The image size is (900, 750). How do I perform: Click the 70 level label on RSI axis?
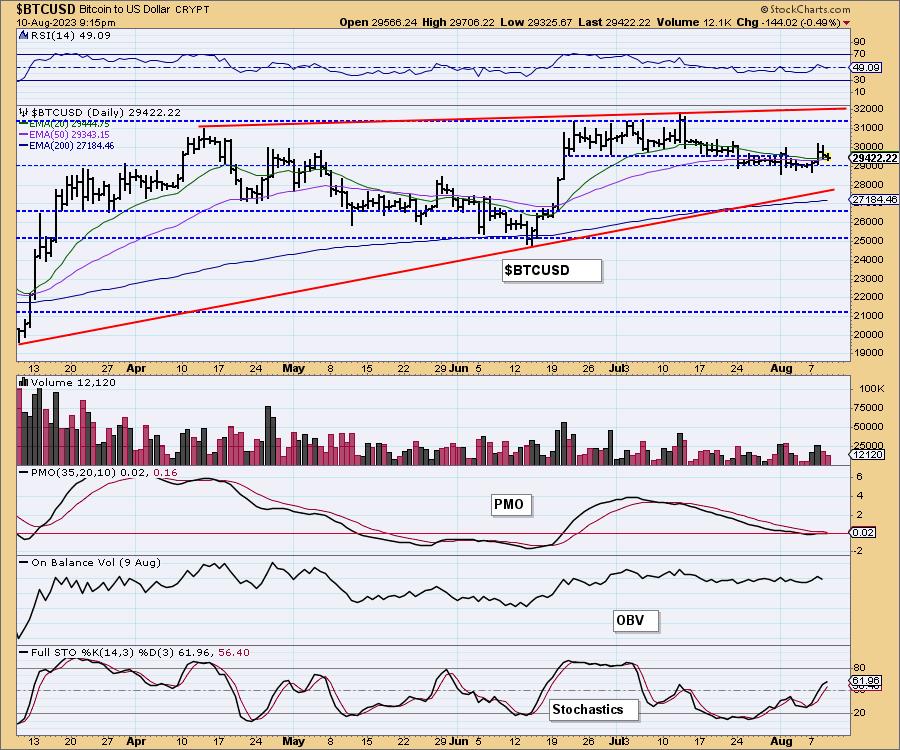859,54
